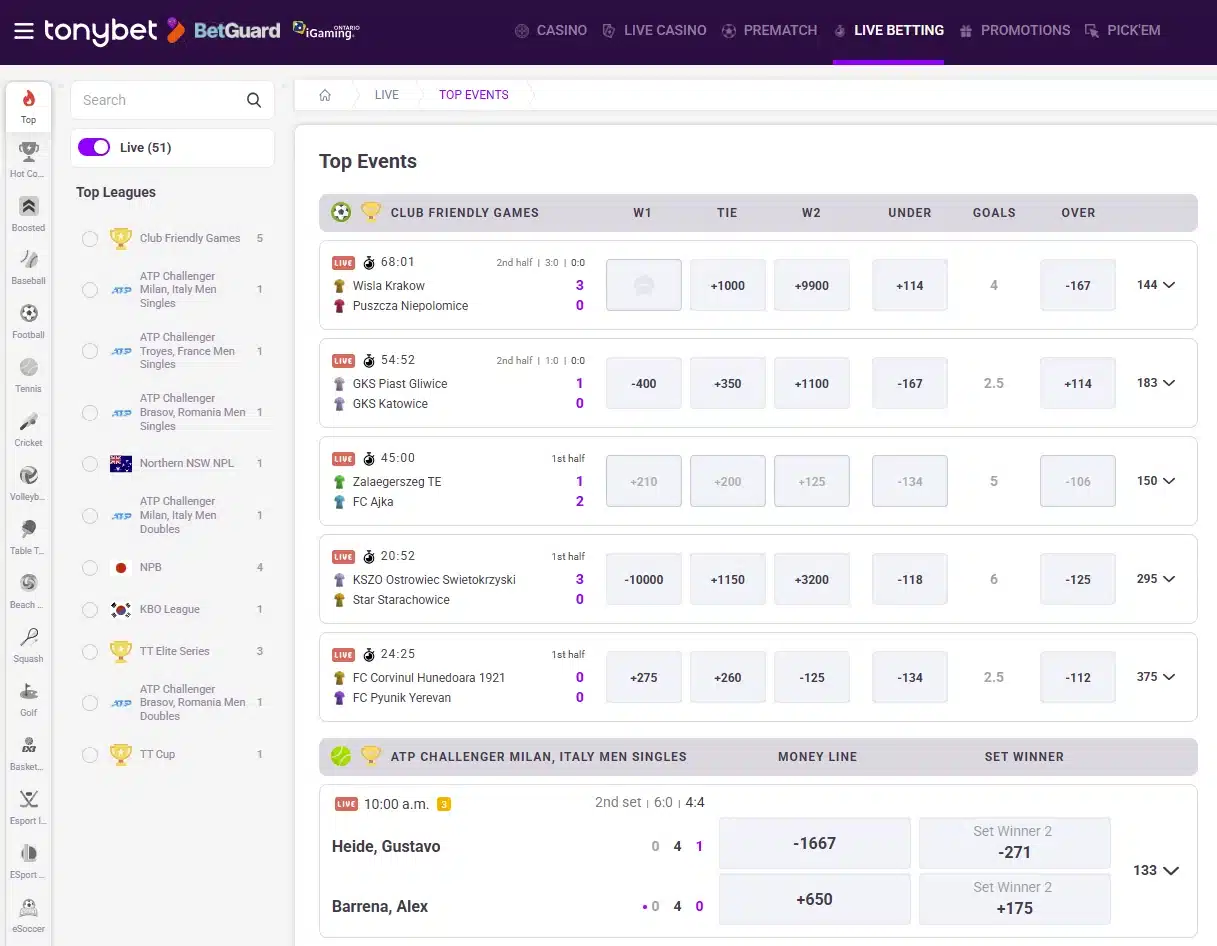
Task: Open the Casino tab
Action: tap(551, 30)
